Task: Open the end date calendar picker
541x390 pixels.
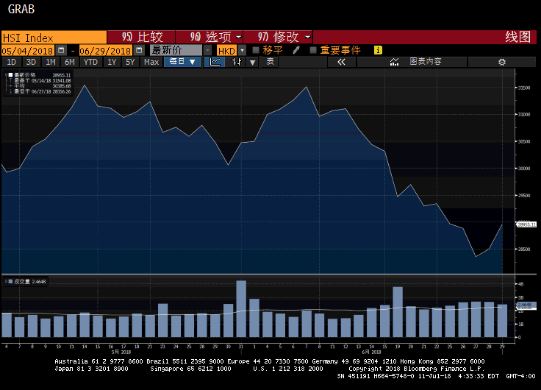Action: pyautogui.click(x=139, y=50)
